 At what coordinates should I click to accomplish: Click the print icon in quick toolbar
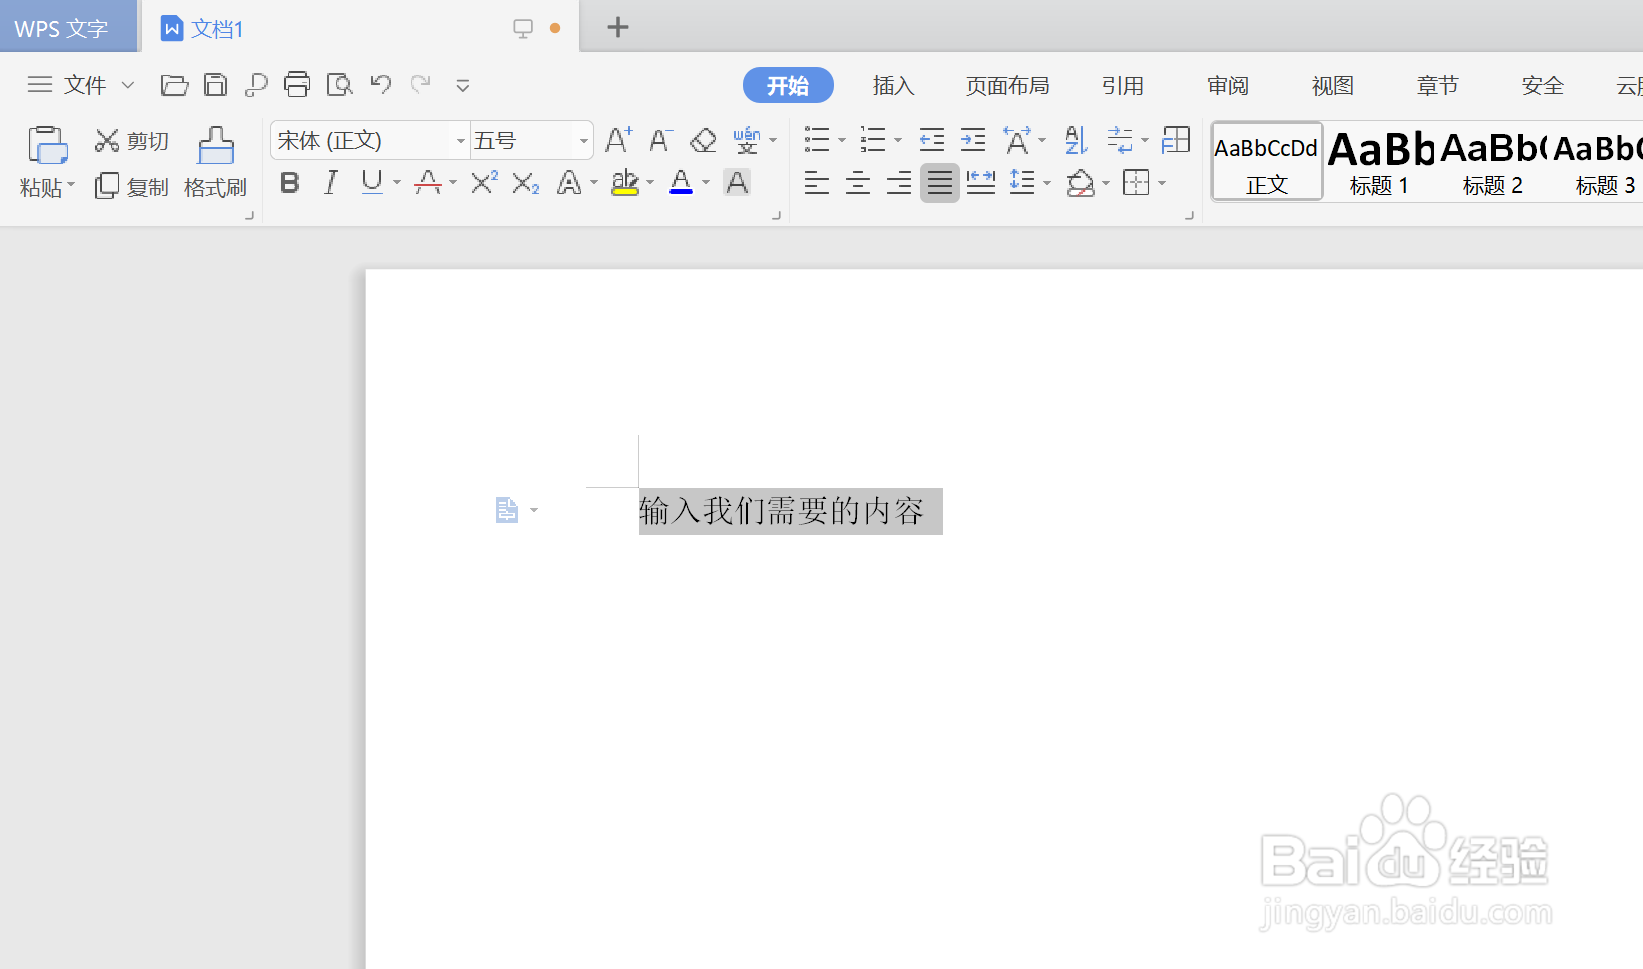297,85
